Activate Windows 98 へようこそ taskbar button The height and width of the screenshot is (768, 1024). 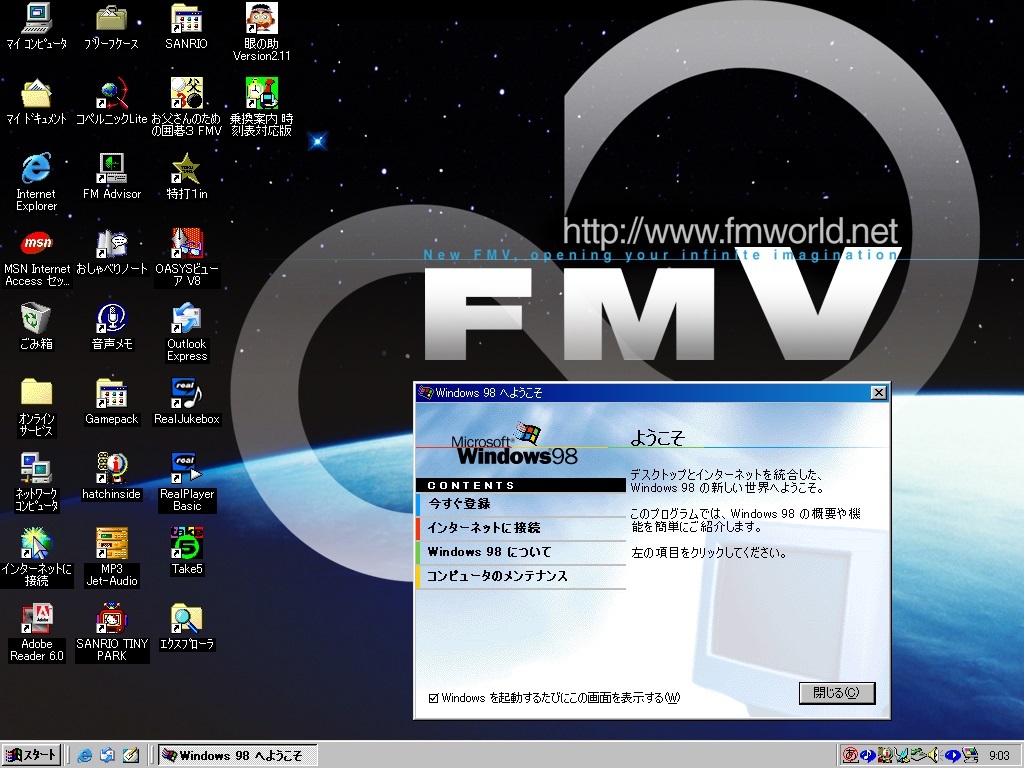click(x=238, y=756)
